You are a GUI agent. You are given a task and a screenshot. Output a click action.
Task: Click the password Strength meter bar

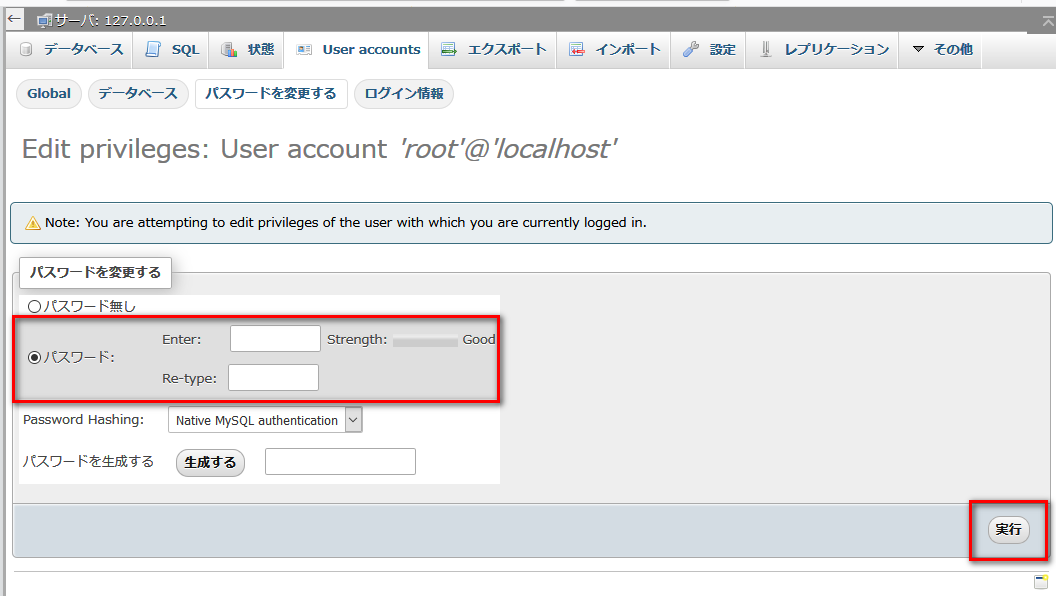coord(425,341)
